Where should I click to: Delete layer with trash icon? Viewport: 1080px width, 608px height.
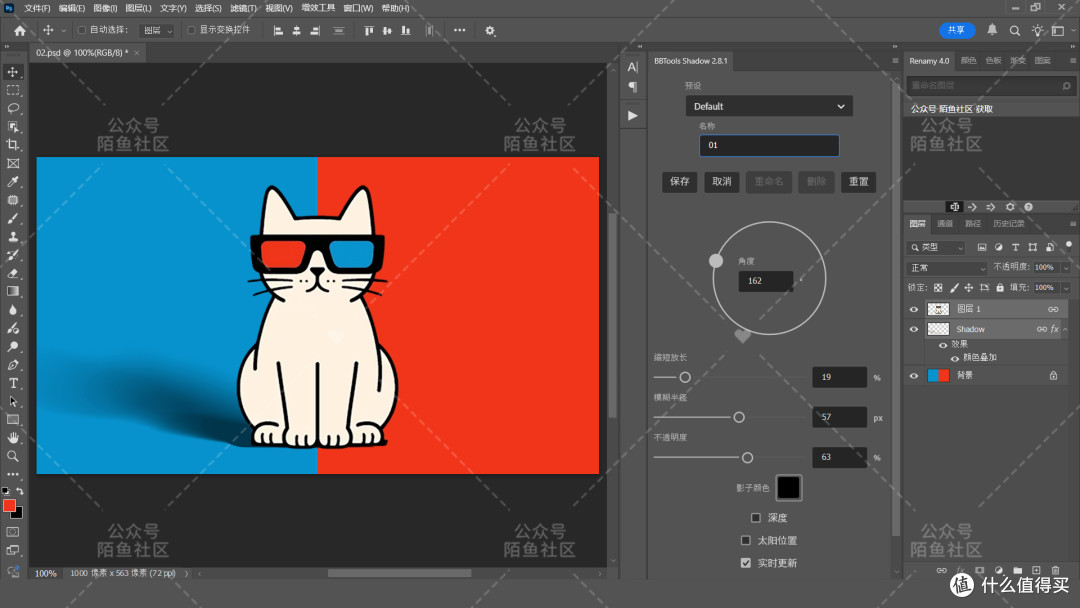(x=1055, y=570)
